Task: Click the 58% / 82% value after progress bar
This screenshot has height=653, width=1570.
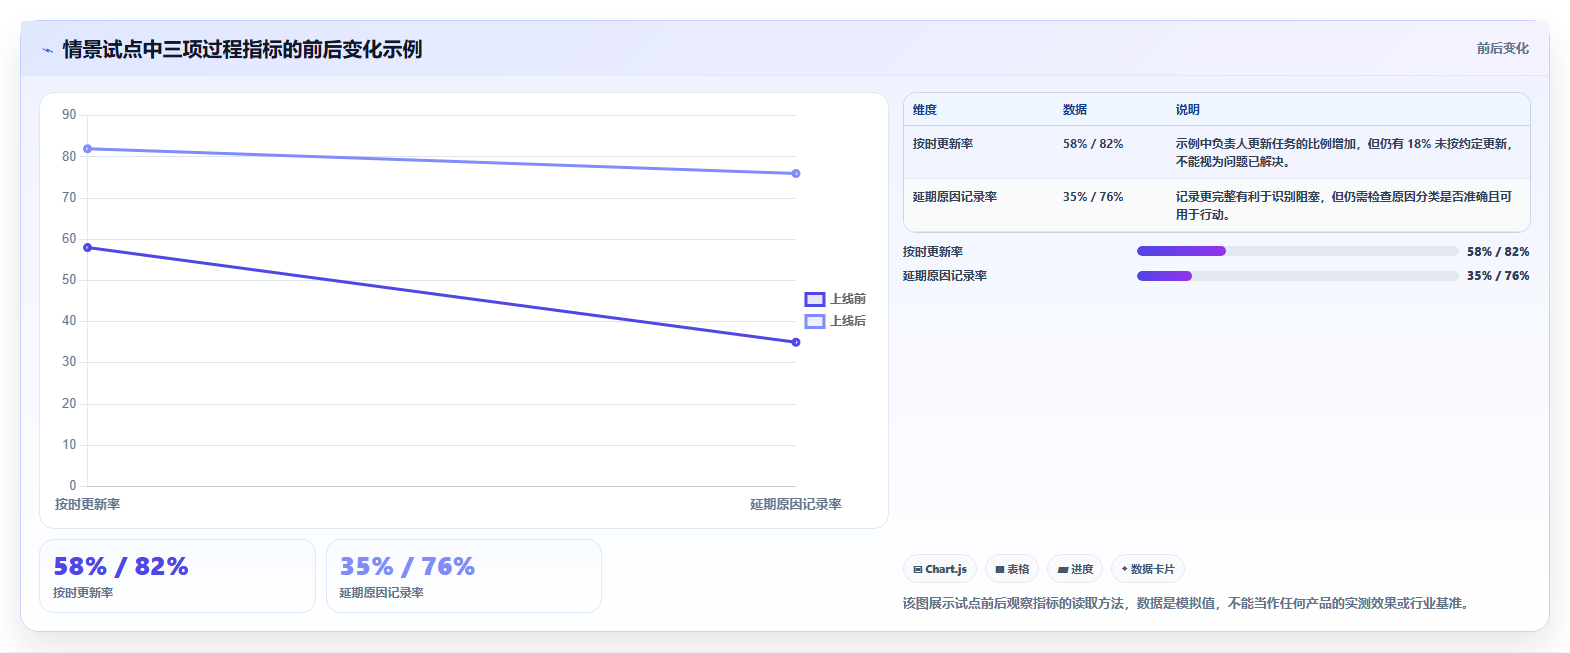Action: click(x=1498, y=252)
